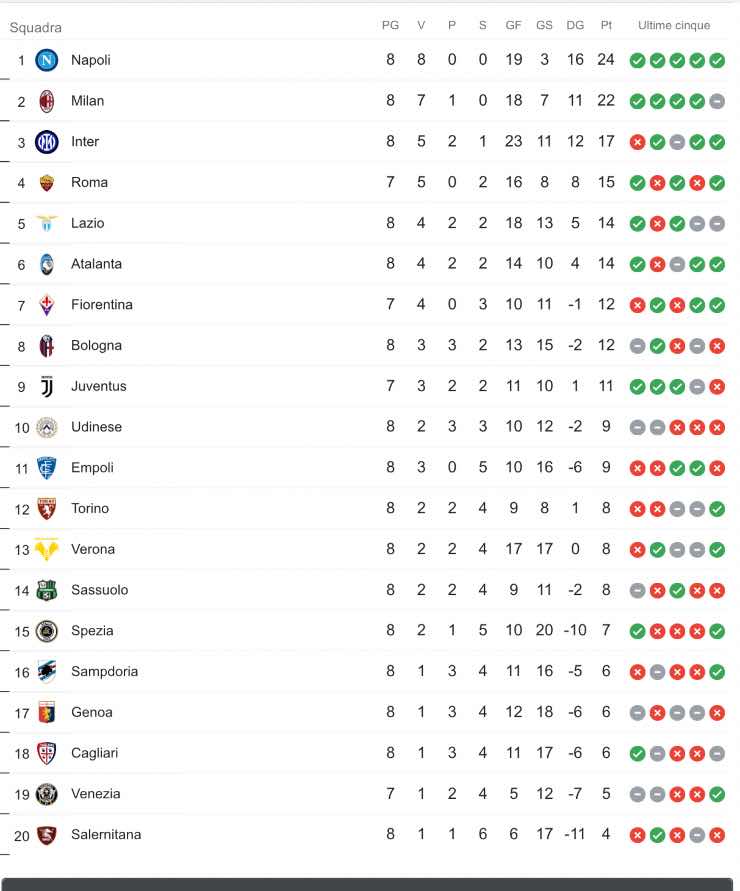Image resolution: width=740 pixels, height=891 pixels.
Task: Click the Verona team crest
Action: click(x=47, y=549)
